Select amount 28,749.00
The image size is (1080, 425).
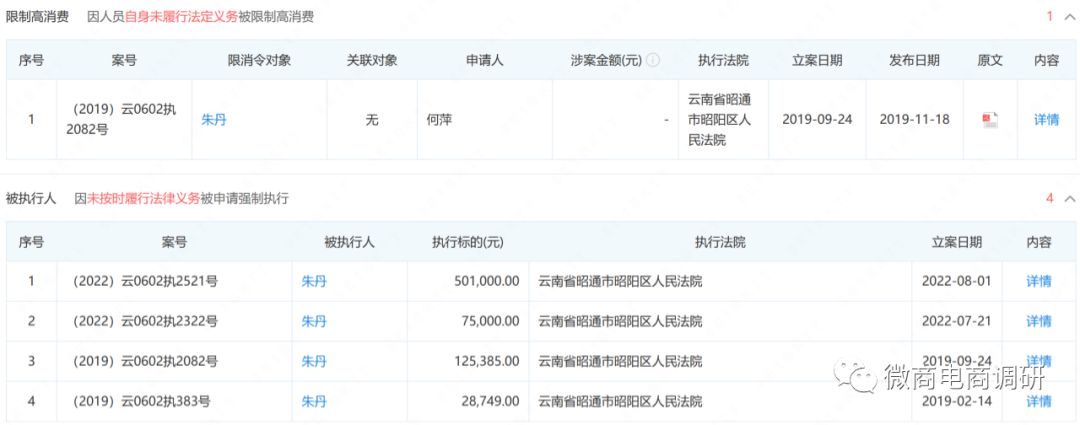point(490,401)
